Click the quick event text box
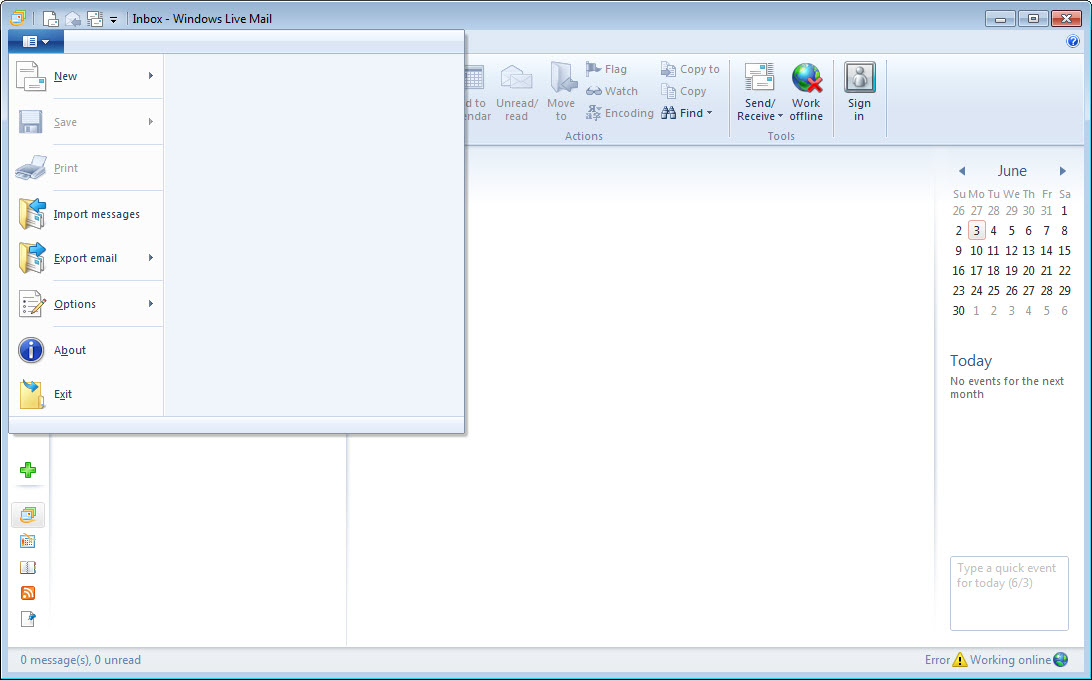The width and height of the screenshot is (1092, 680). tap(1008, 593)
